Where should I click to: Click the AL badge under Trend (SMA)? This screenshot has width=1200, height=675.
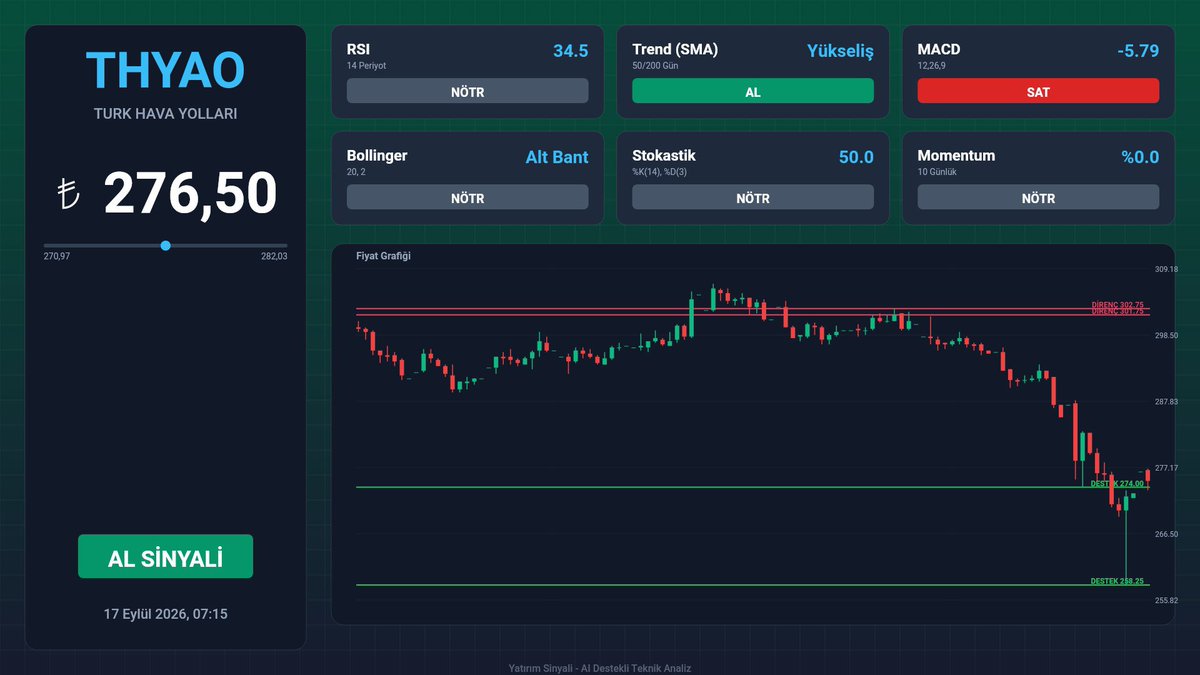point(753,91)
